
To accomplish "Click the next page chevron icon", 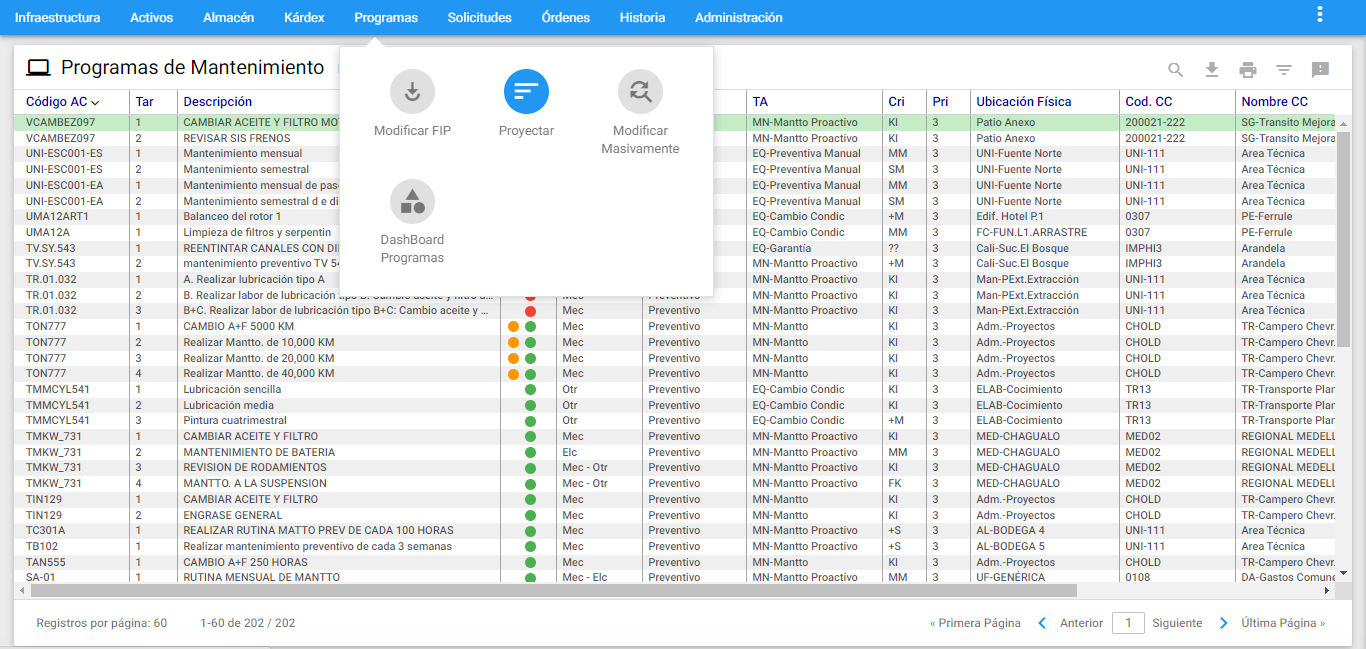I will [x=1224, y=623].
